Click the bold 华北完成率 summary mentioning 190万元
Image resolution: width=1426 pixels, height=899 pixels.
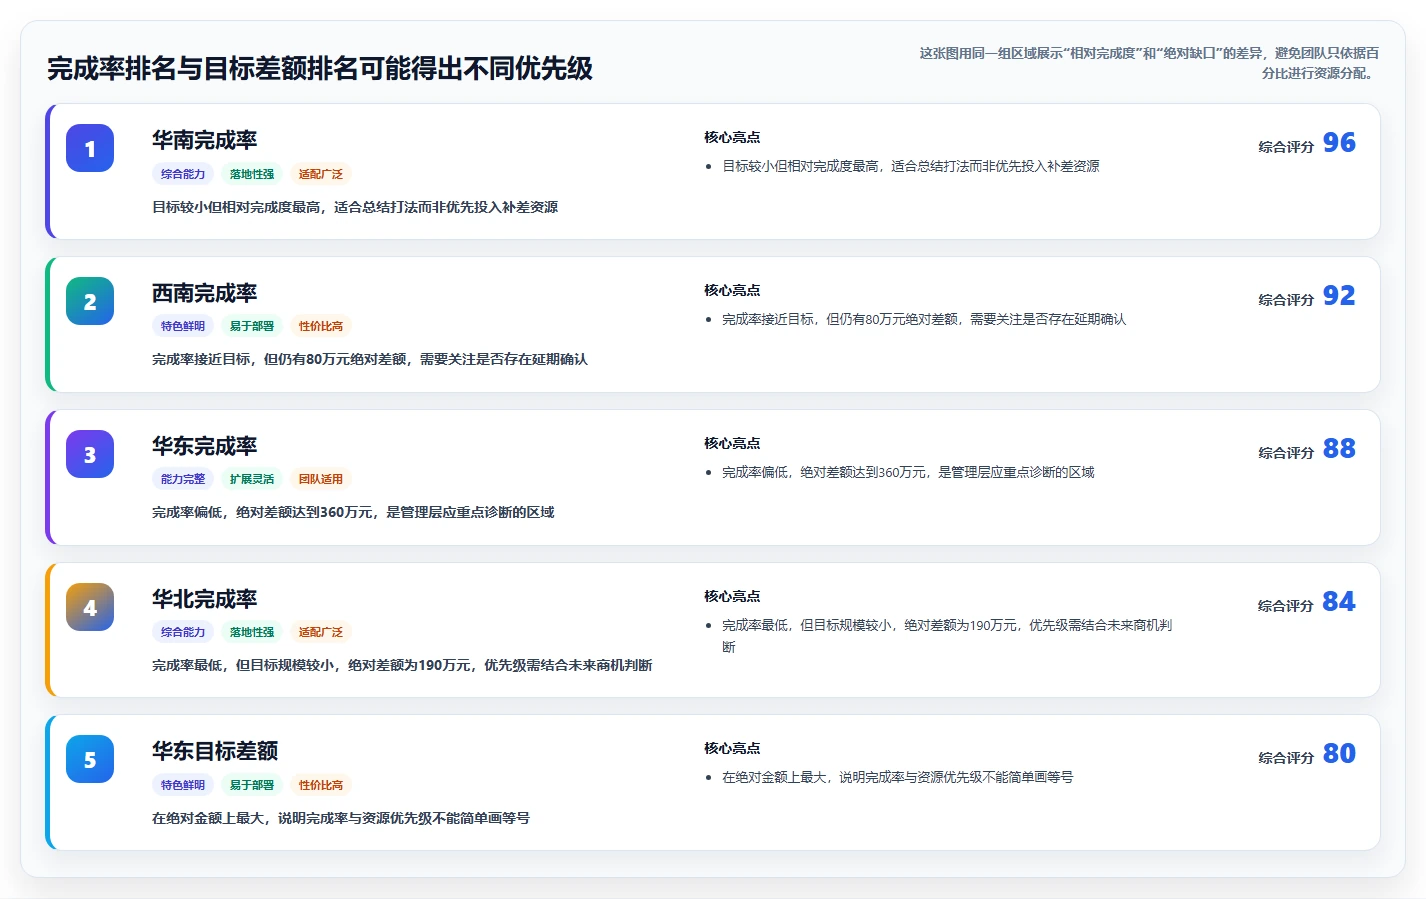point(402,666)
